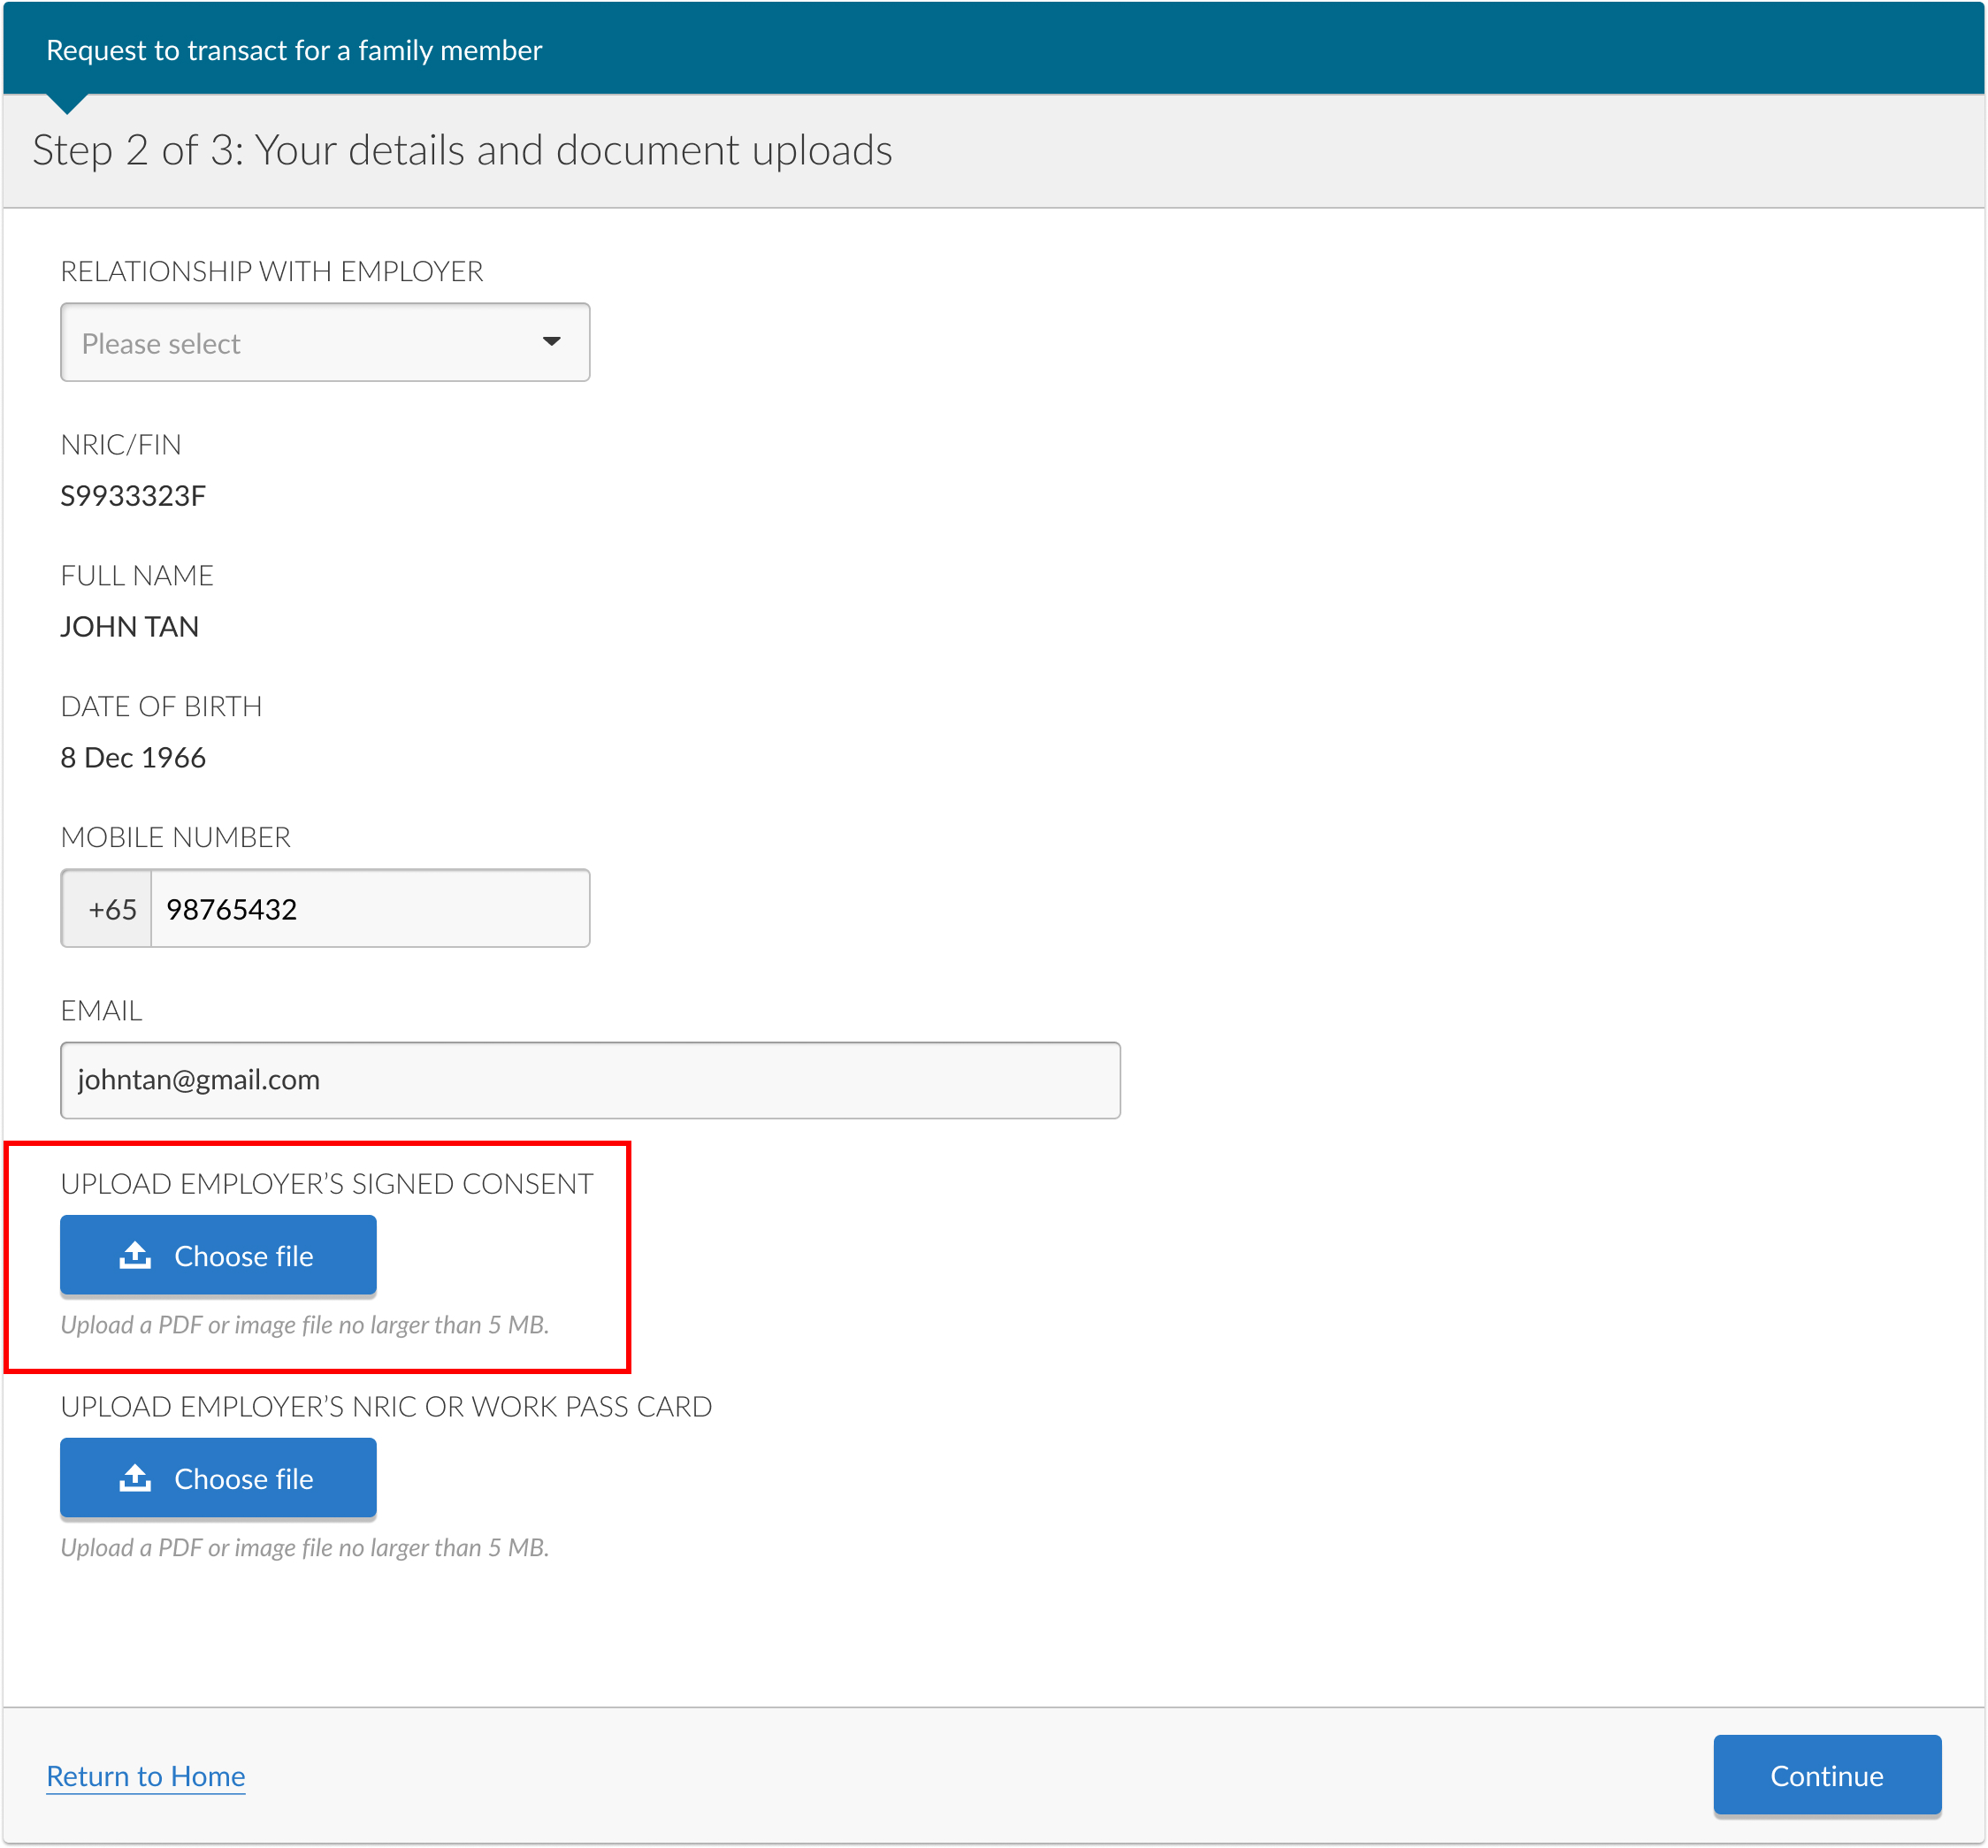Click the Request to transact for a family member header
This screenshot has height=1848, width=1988.
click(x=294, y=50)
